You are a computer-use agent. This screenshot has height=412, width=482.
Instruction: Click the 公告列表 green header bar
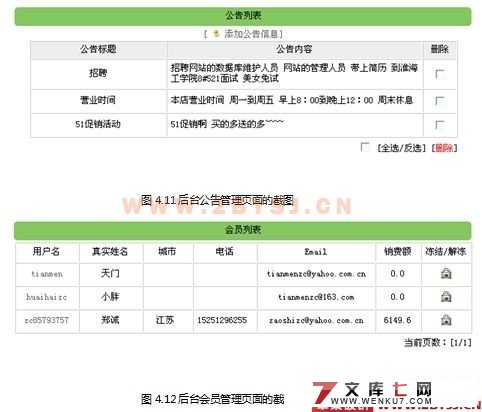click(x=243, y=16)
